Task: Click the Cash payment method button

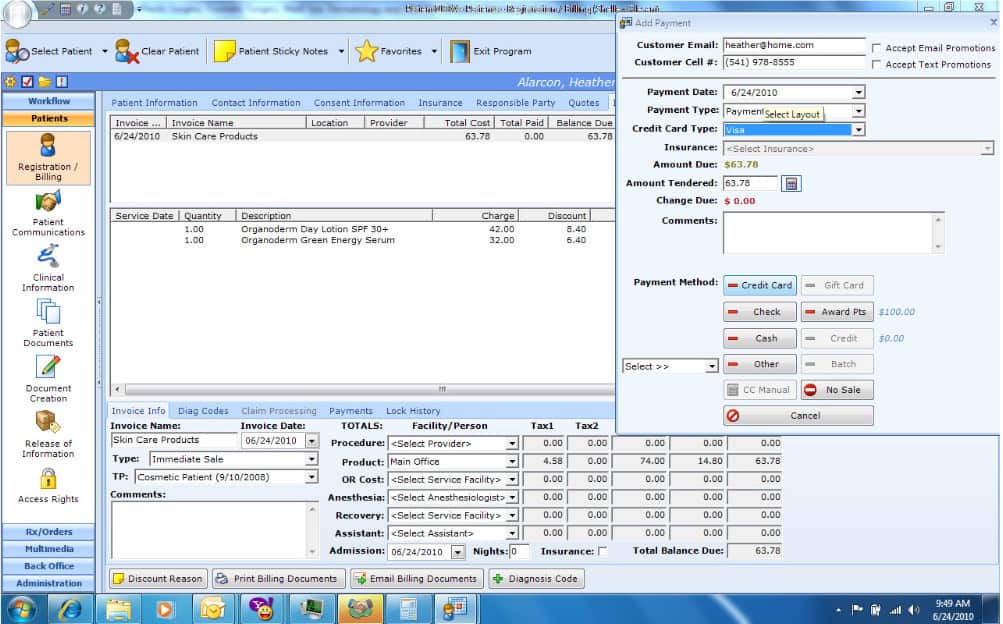Action: 760,339
